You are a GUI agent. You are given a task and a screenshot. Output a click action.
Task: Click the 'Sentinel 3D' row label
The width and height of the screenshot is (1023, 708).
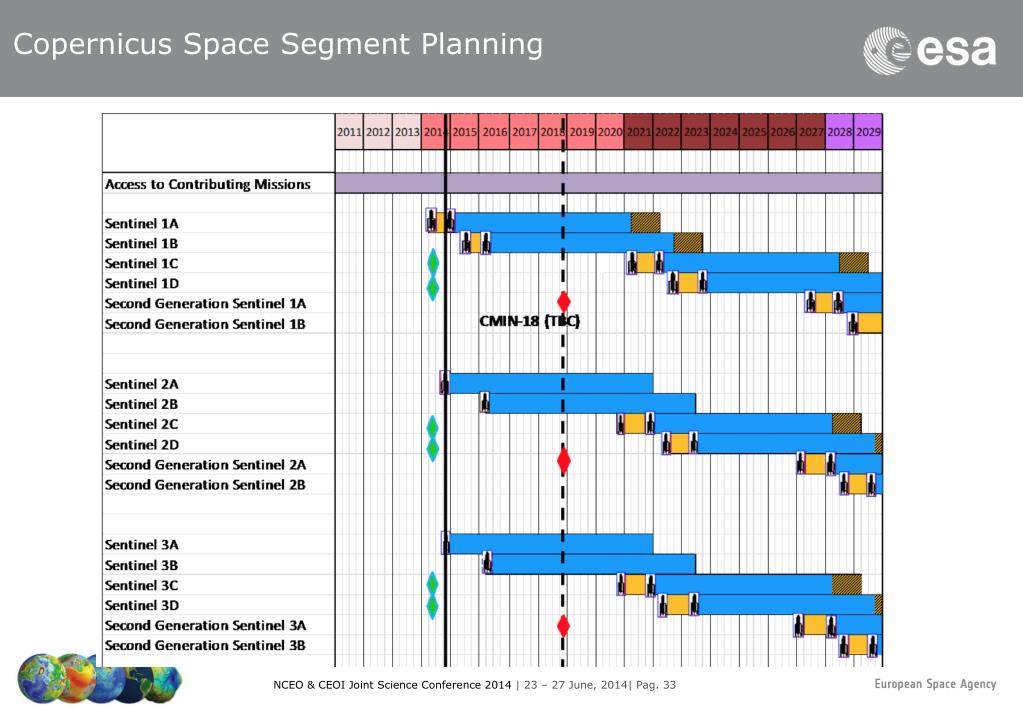point(141,606)
